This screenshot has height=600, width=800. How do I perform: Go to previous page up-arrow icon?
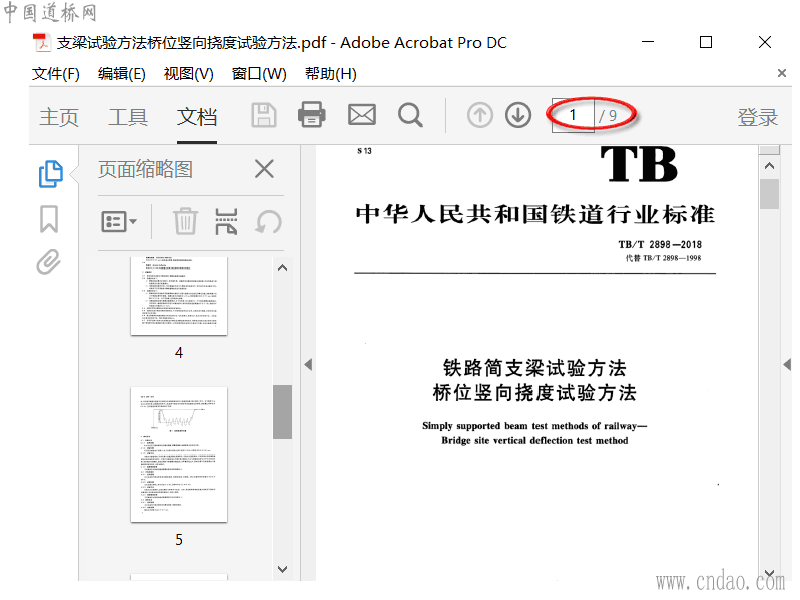point(480,115)
